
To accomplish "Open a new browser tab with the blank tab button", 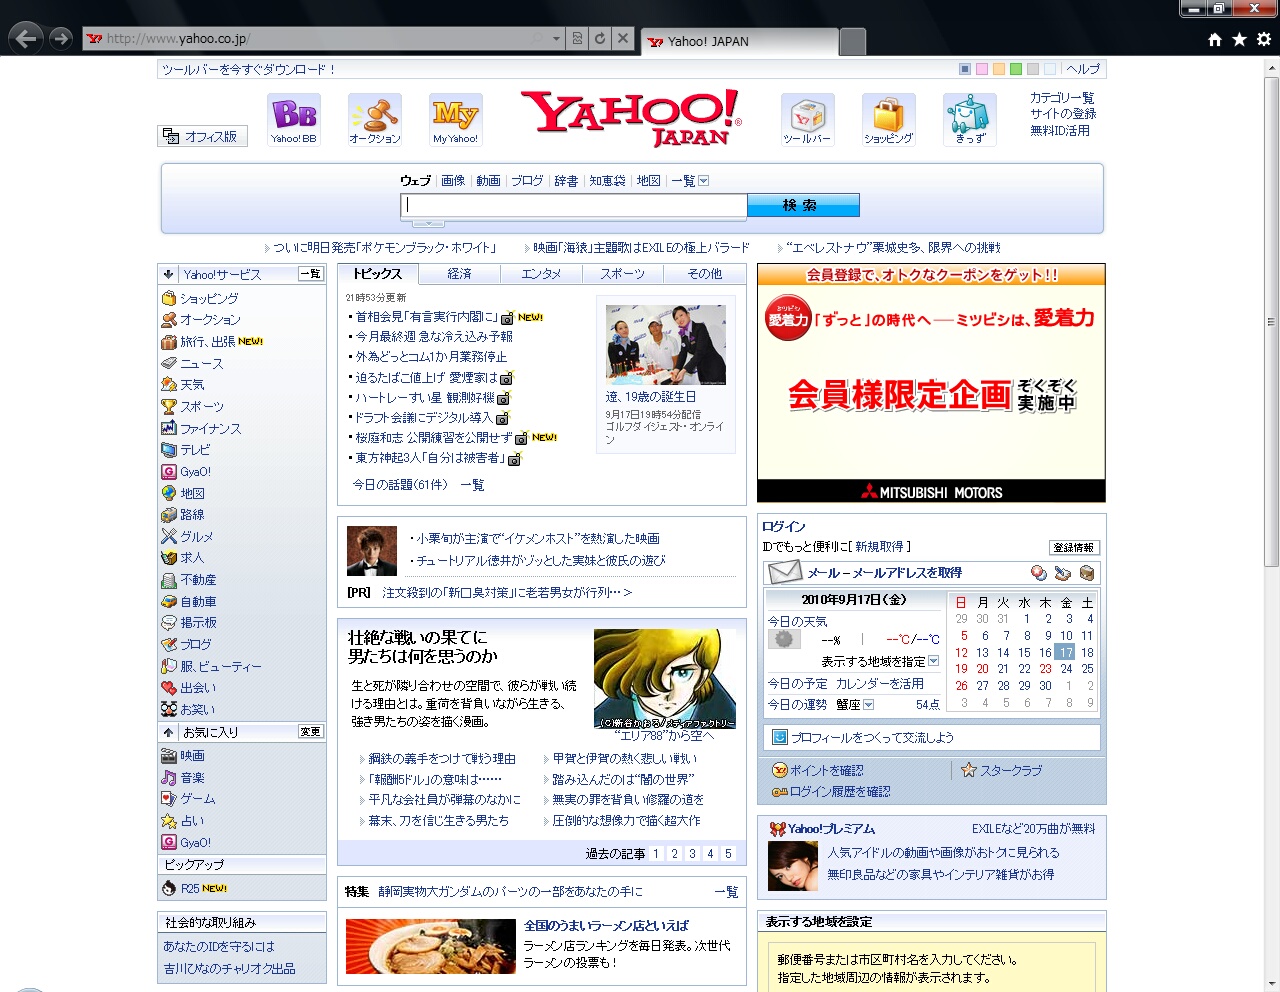I will point(853,42).
